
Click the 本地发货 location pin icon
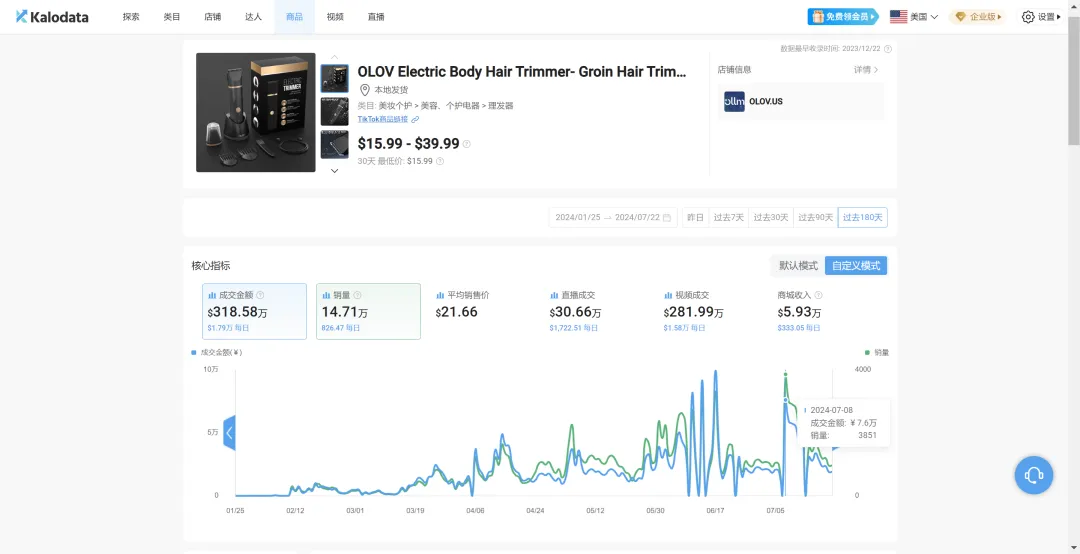pos(365,90)
